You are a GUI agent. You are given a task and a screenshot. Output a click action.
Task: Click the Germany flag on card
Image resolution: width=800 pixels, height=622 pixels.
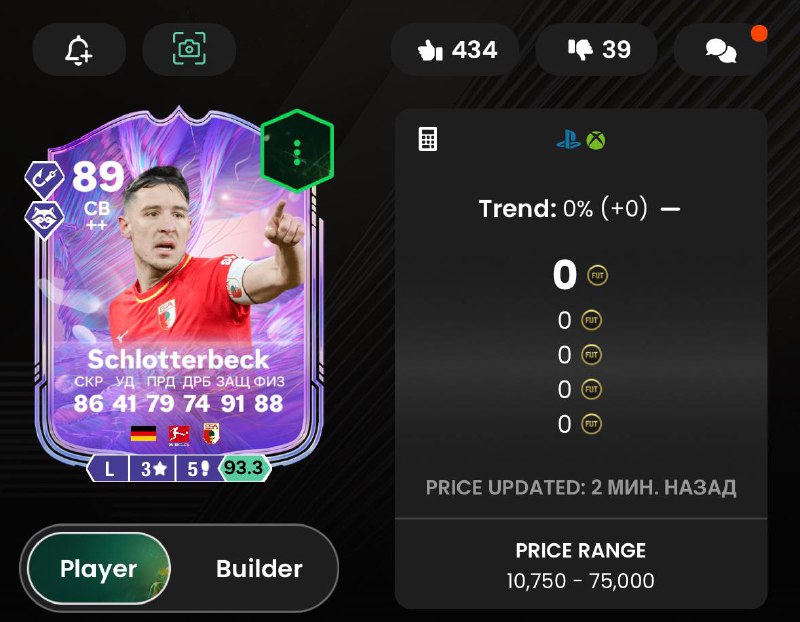tap(143, 434)
